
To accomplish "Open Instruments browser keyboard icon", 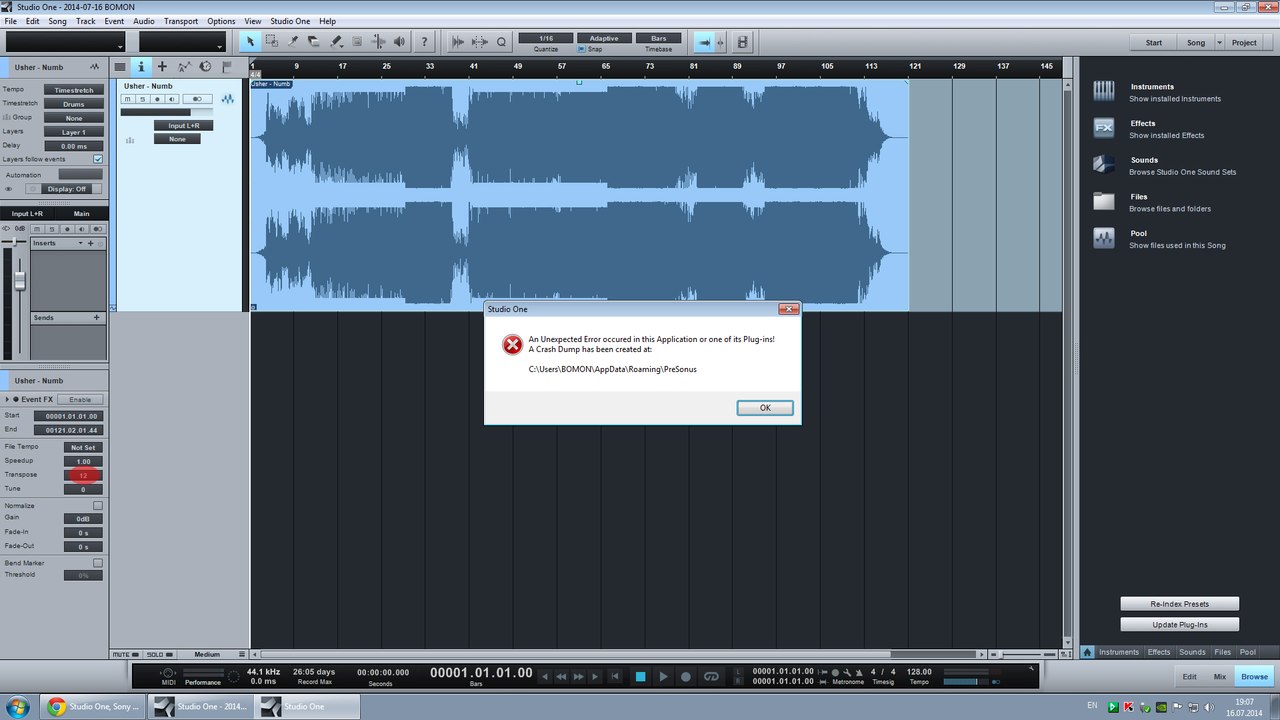I will (1104, 92).
